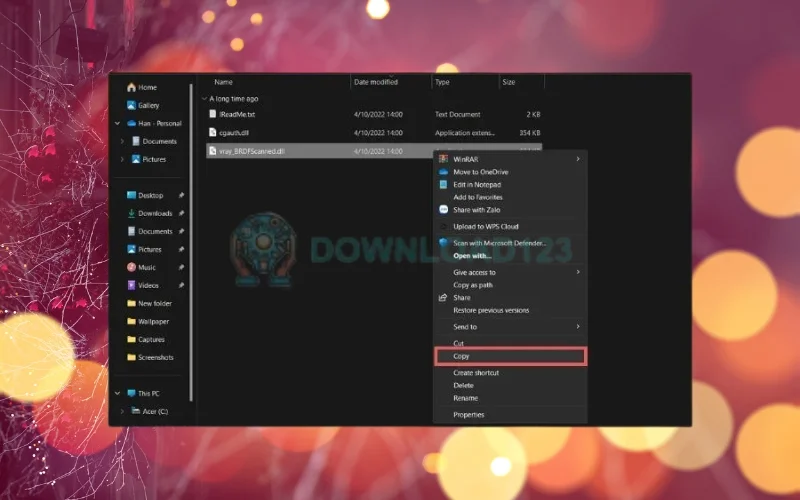Viewport: 800px width, 500px height.
Task: Click the Share icon in context menu
Action: tap(443, 298)
